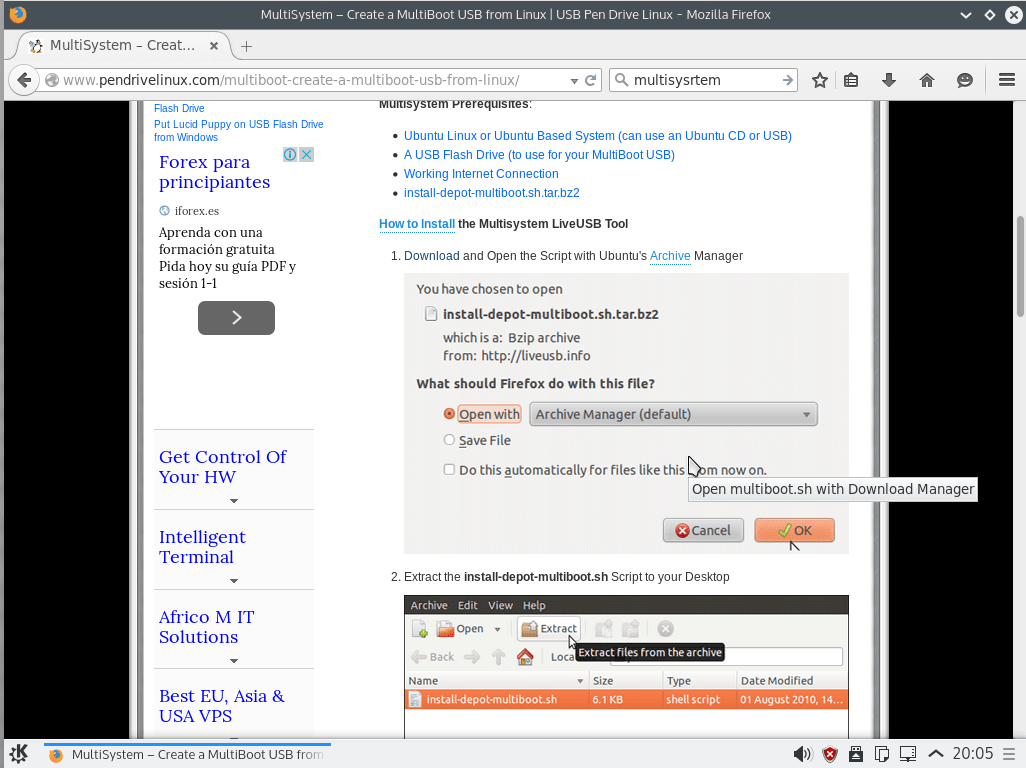
Task: Open the bookmarks list icon
Action: click(x=851, y=80)
